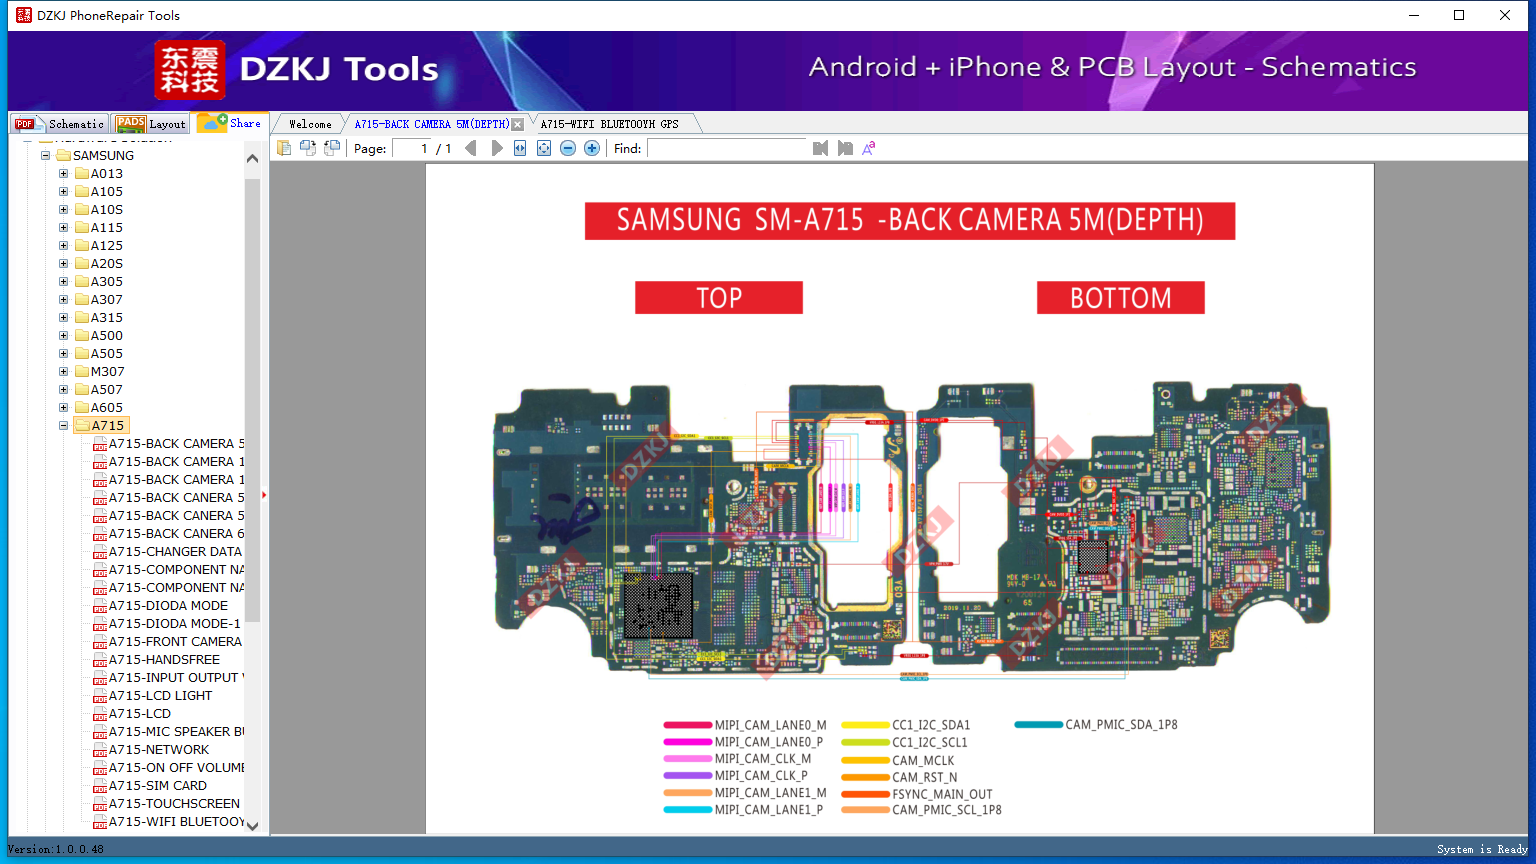
Task: Click the PDF icon beside A715-NETWORK
Action: (x=100, y=750)
